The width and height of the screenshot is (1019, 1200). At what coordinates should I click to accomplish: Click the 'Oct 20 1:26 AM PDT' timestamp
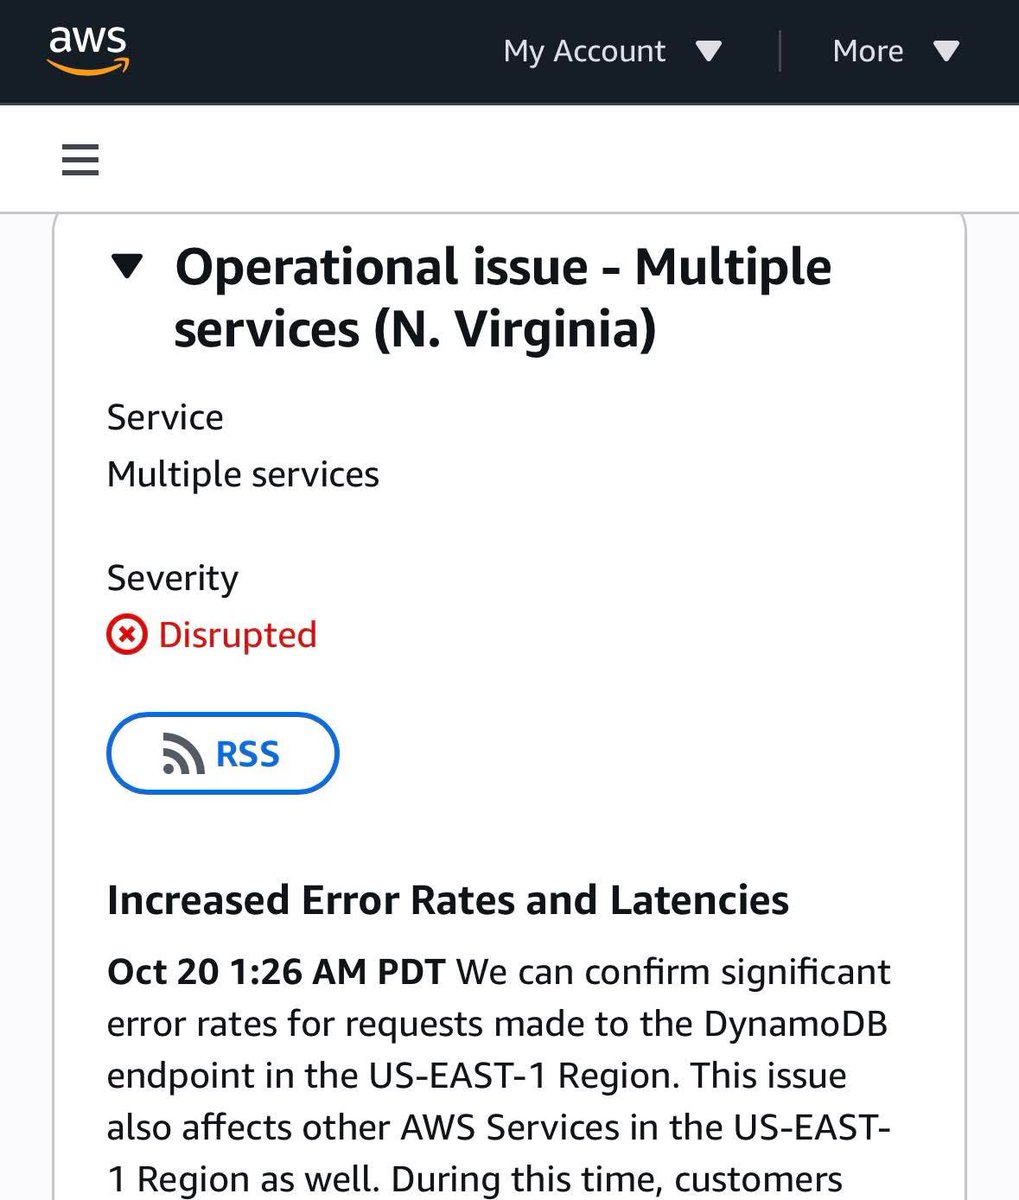tap(276, 972)
